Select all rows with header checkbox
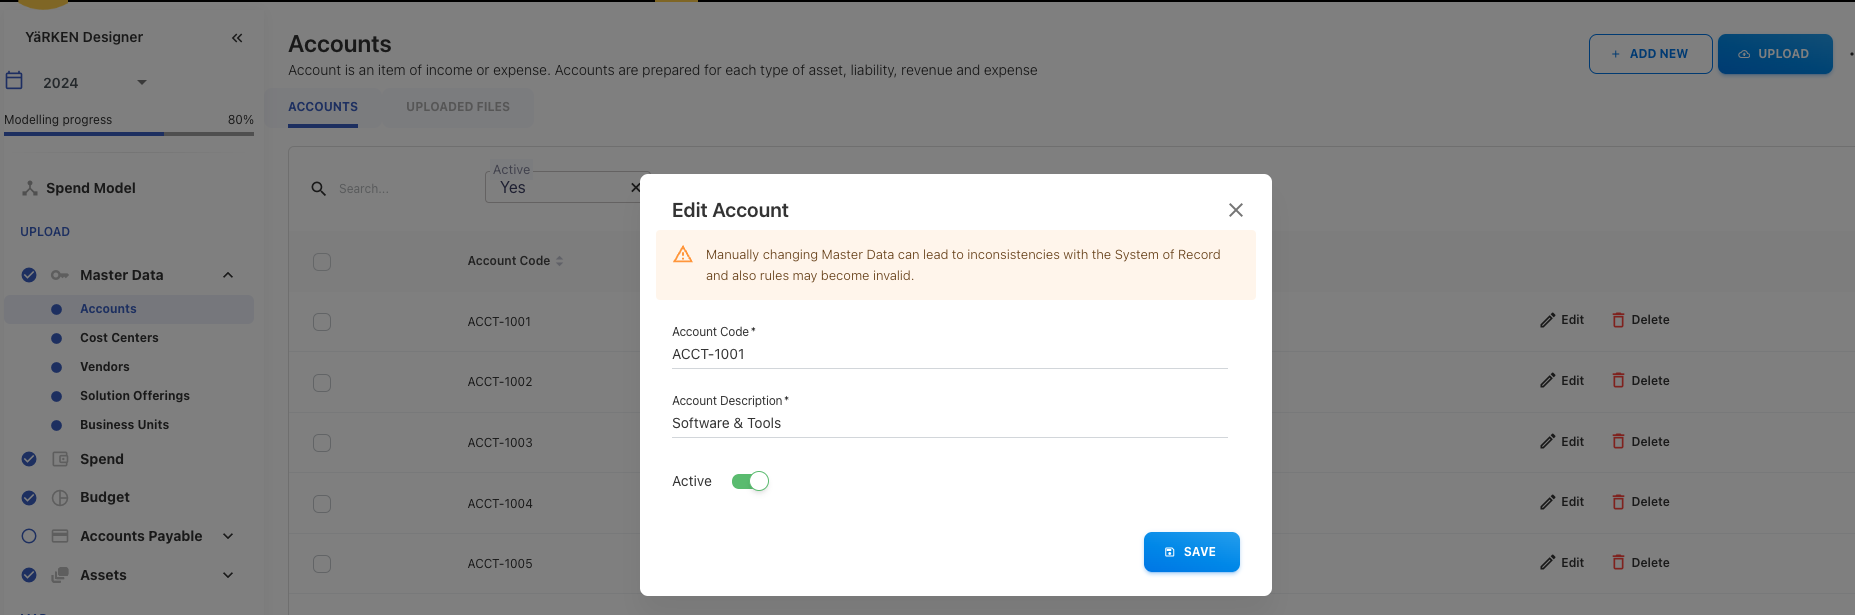Image resolution: width=1855 pixels, height=615 pixels. (322, 262)
